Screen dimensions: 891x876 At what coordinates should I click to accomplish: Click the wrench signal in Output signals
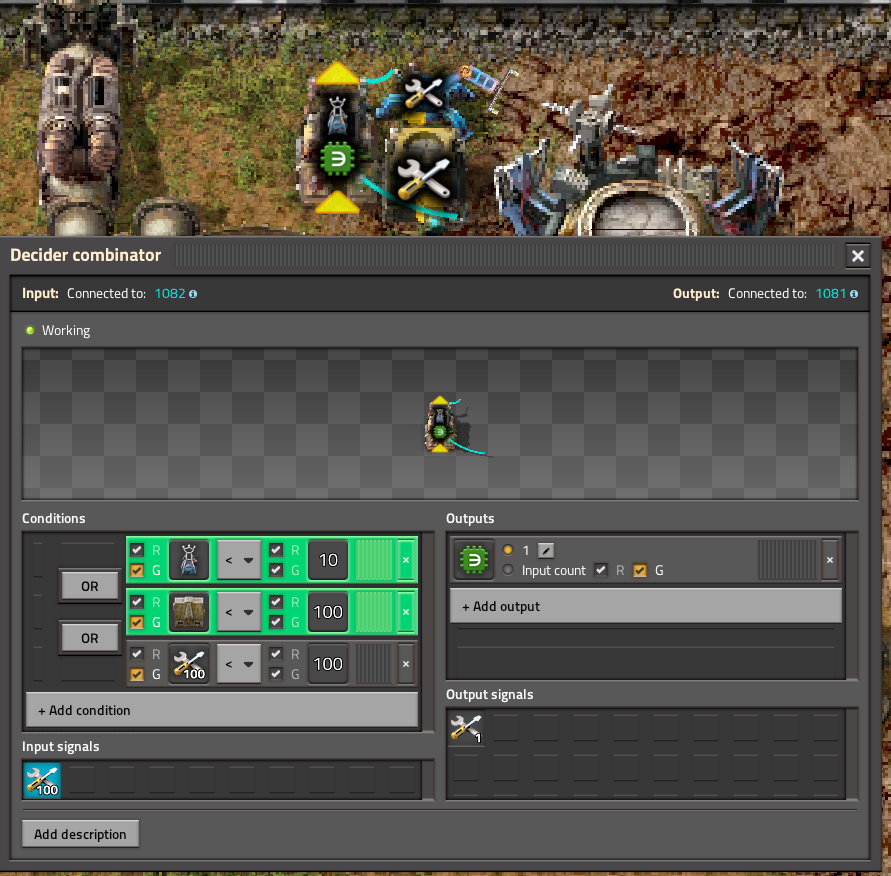pos(466,728)
